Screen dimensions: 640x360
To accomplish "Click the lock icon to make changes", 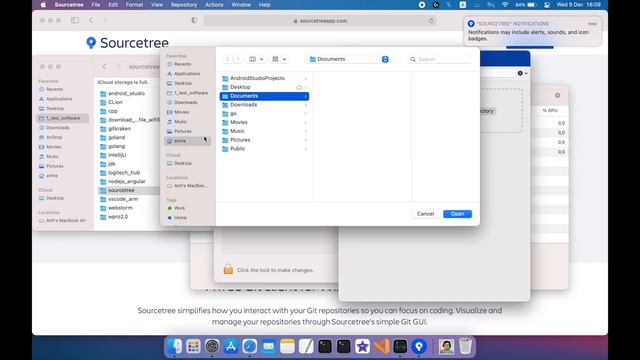I will (228, 269).
